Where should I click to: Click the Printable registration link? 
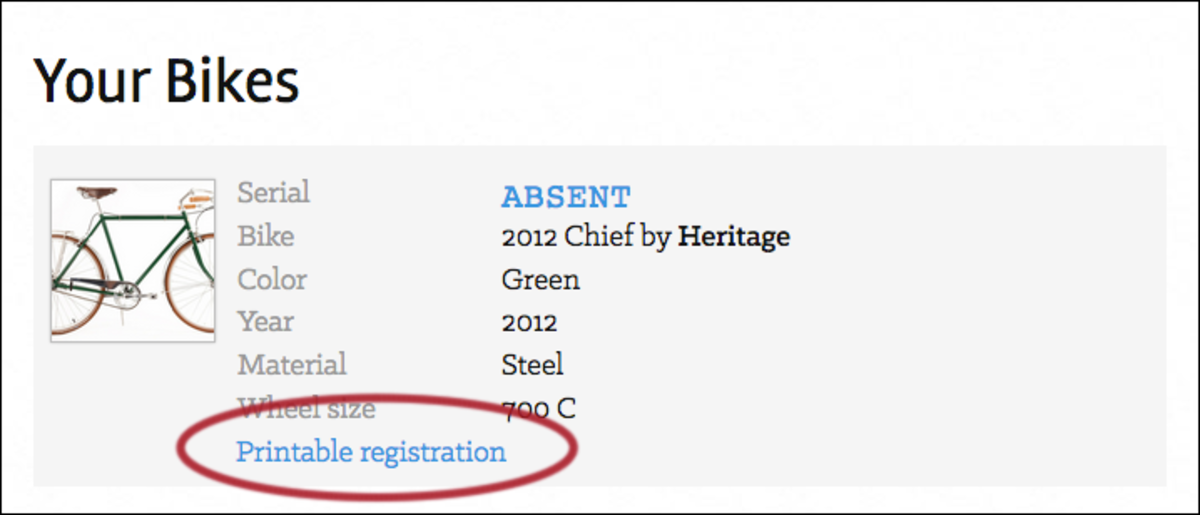pos(371,452)
